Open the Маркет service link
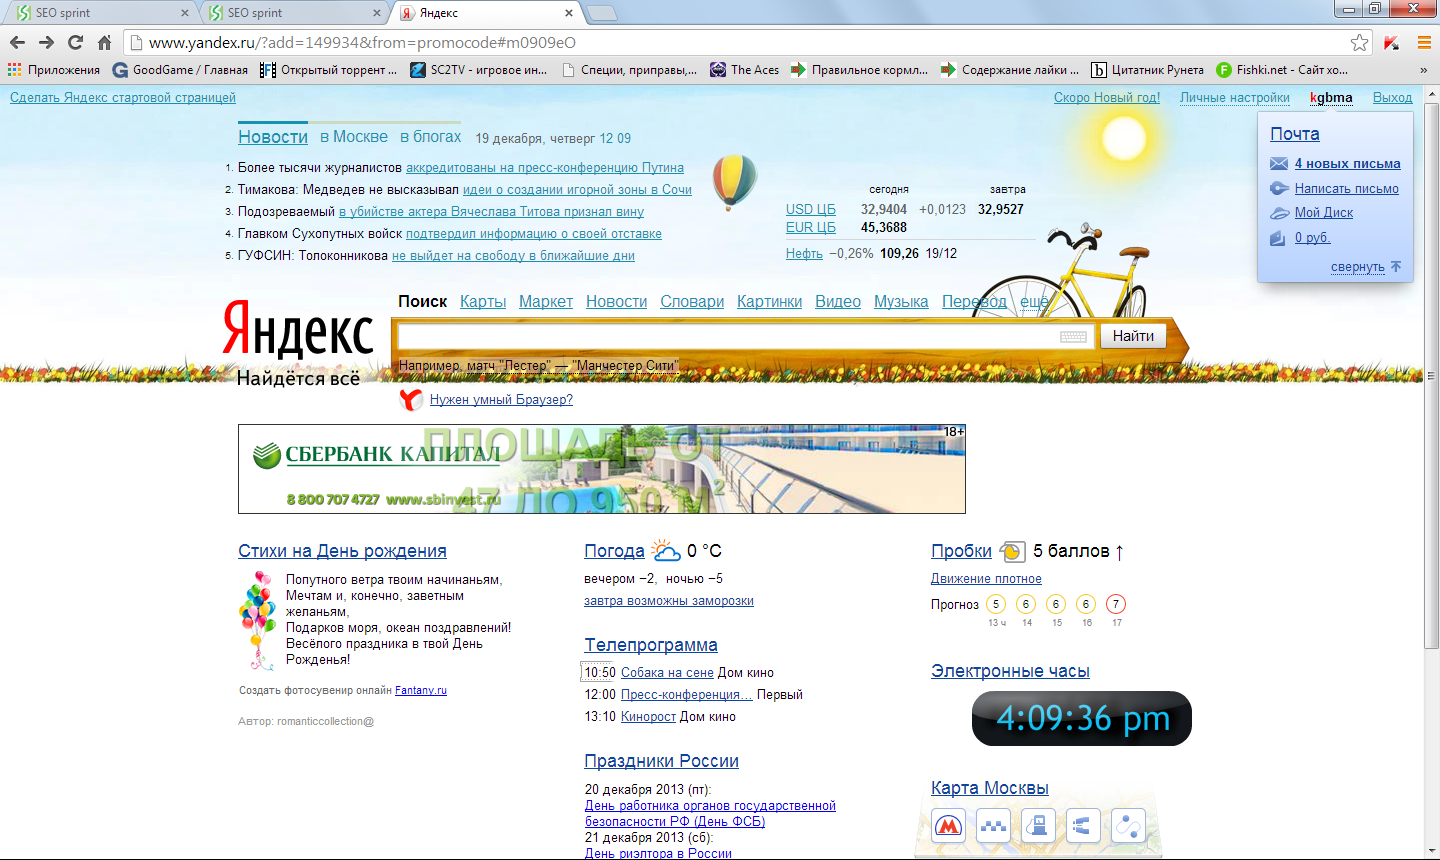 546,301
